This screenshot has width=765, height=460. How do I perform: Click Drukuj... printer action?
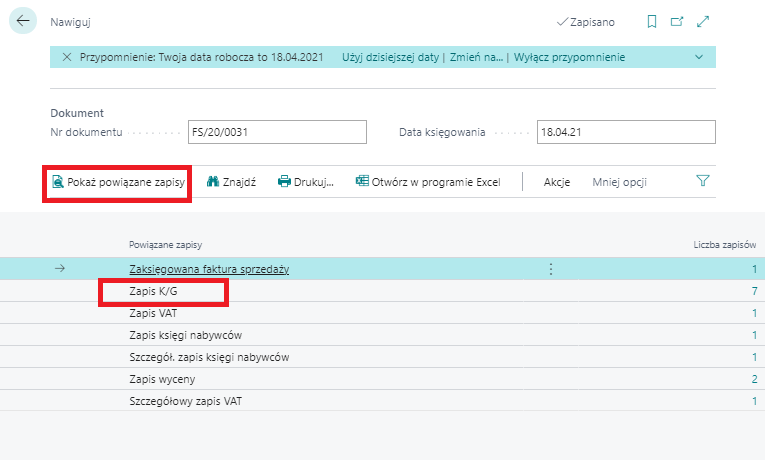coord(306,182)
